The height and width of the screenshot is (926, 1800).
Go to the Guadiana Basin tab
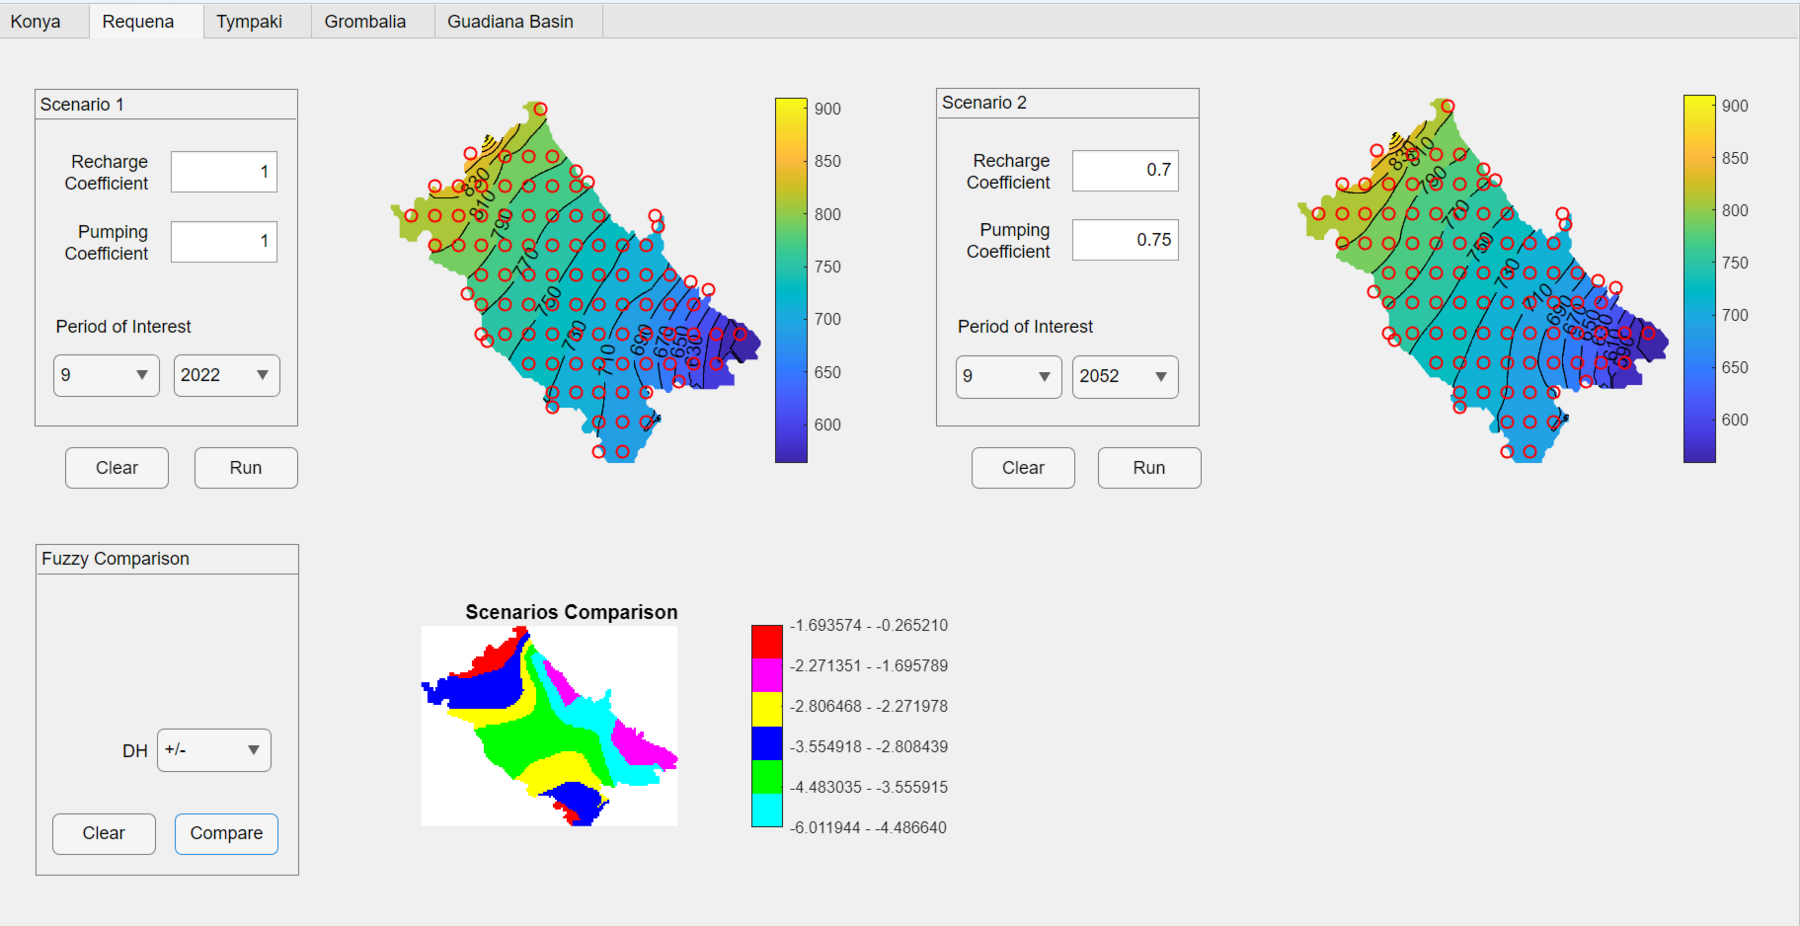510,21
